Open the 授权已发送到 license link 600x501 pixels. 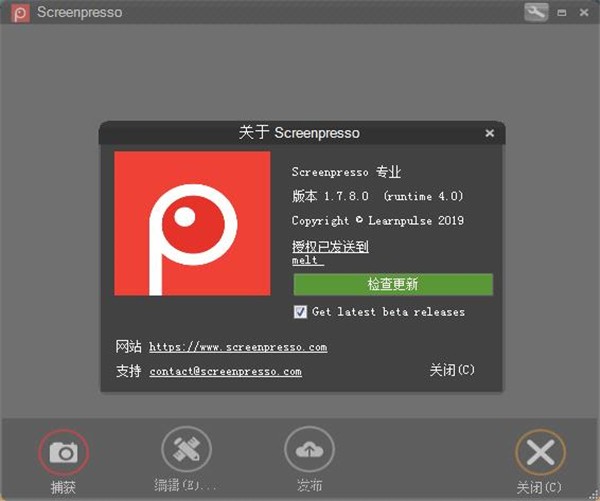point(330,246)
